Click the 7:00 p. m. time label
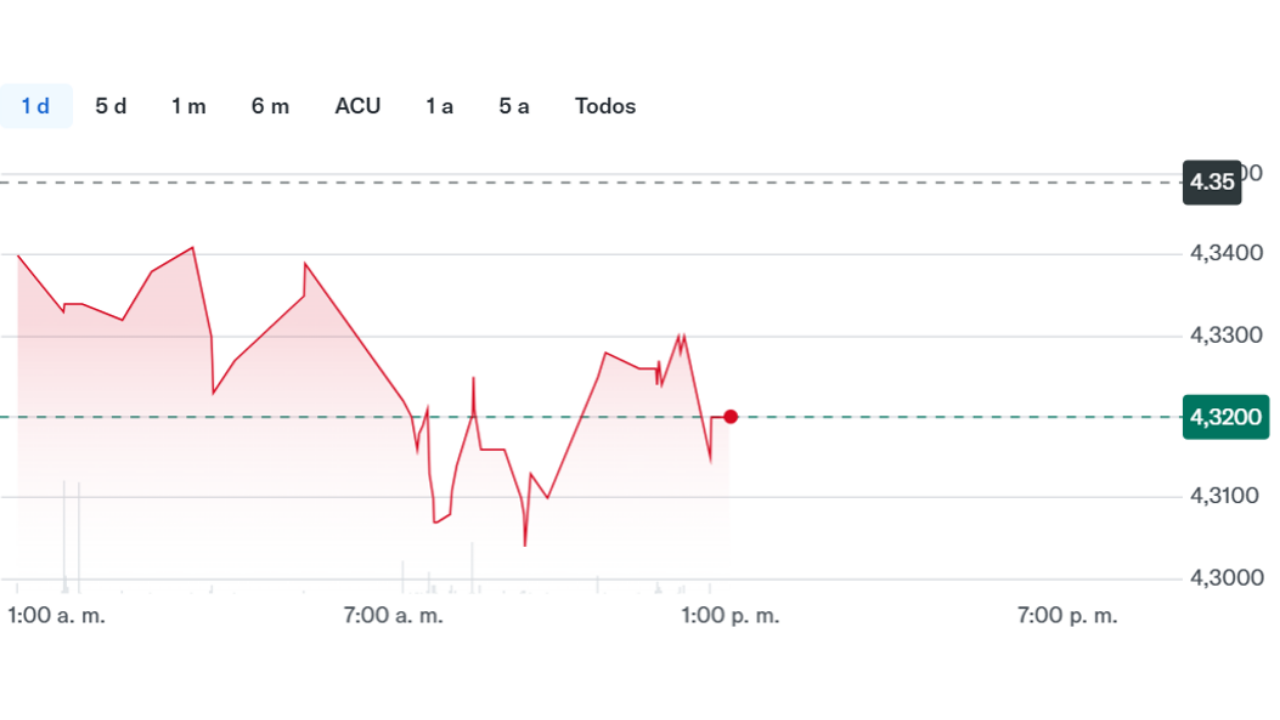The image size is (1280, 720). (1067, 616)
